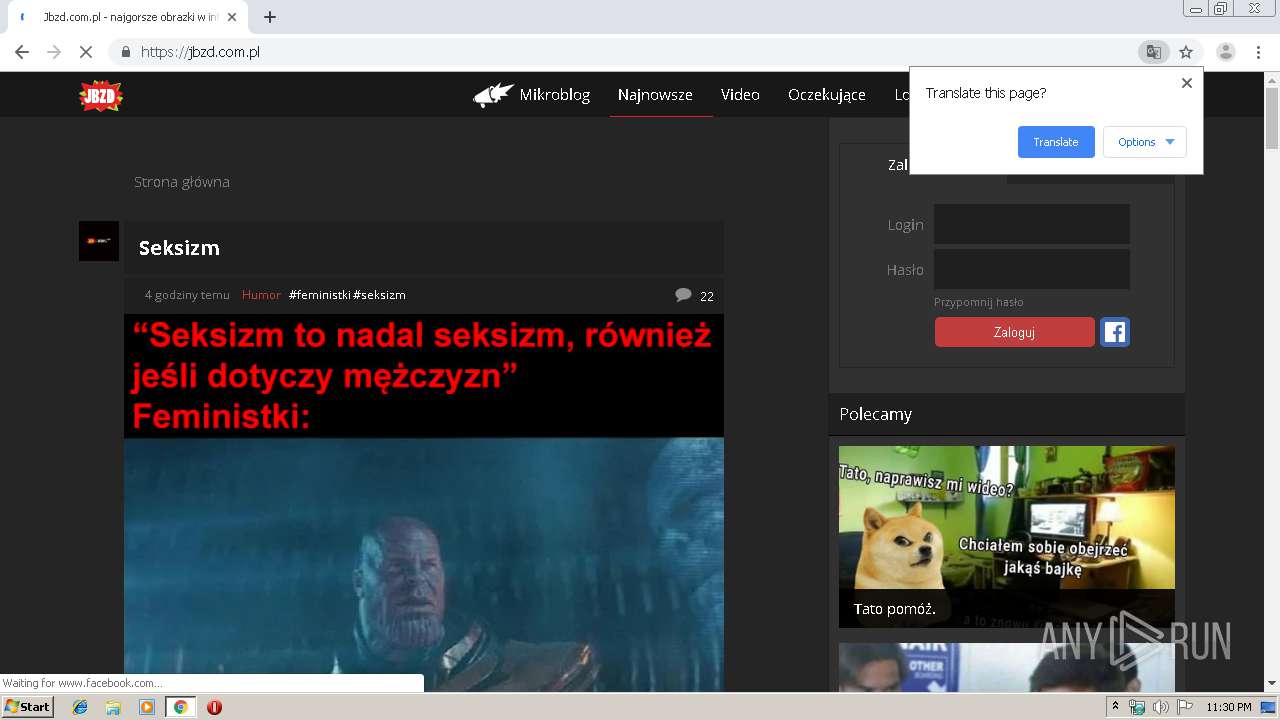
Task: Open the Seksizm post title
Action: coord(179,248)
